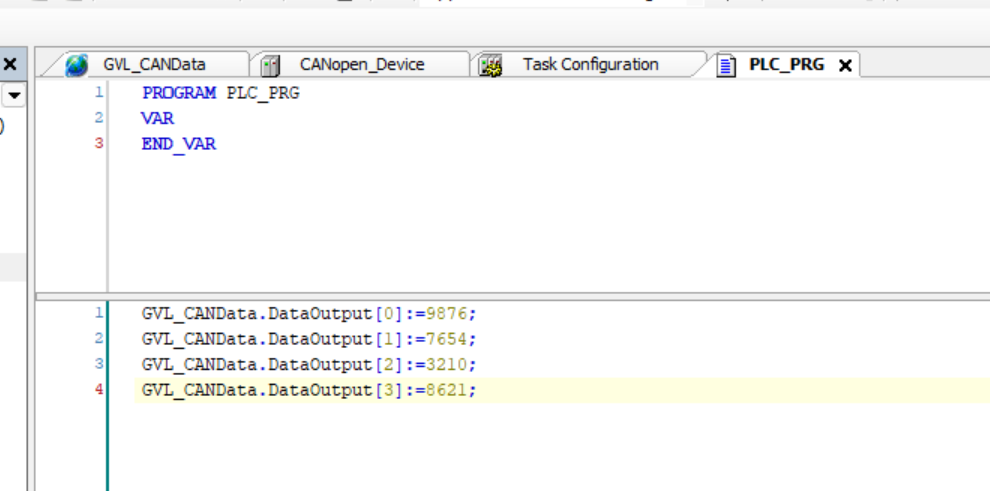Click the PROGRAM PLC_PRG declaration line
The height and width of the screenshot is (491, 990).
[221, 93]
